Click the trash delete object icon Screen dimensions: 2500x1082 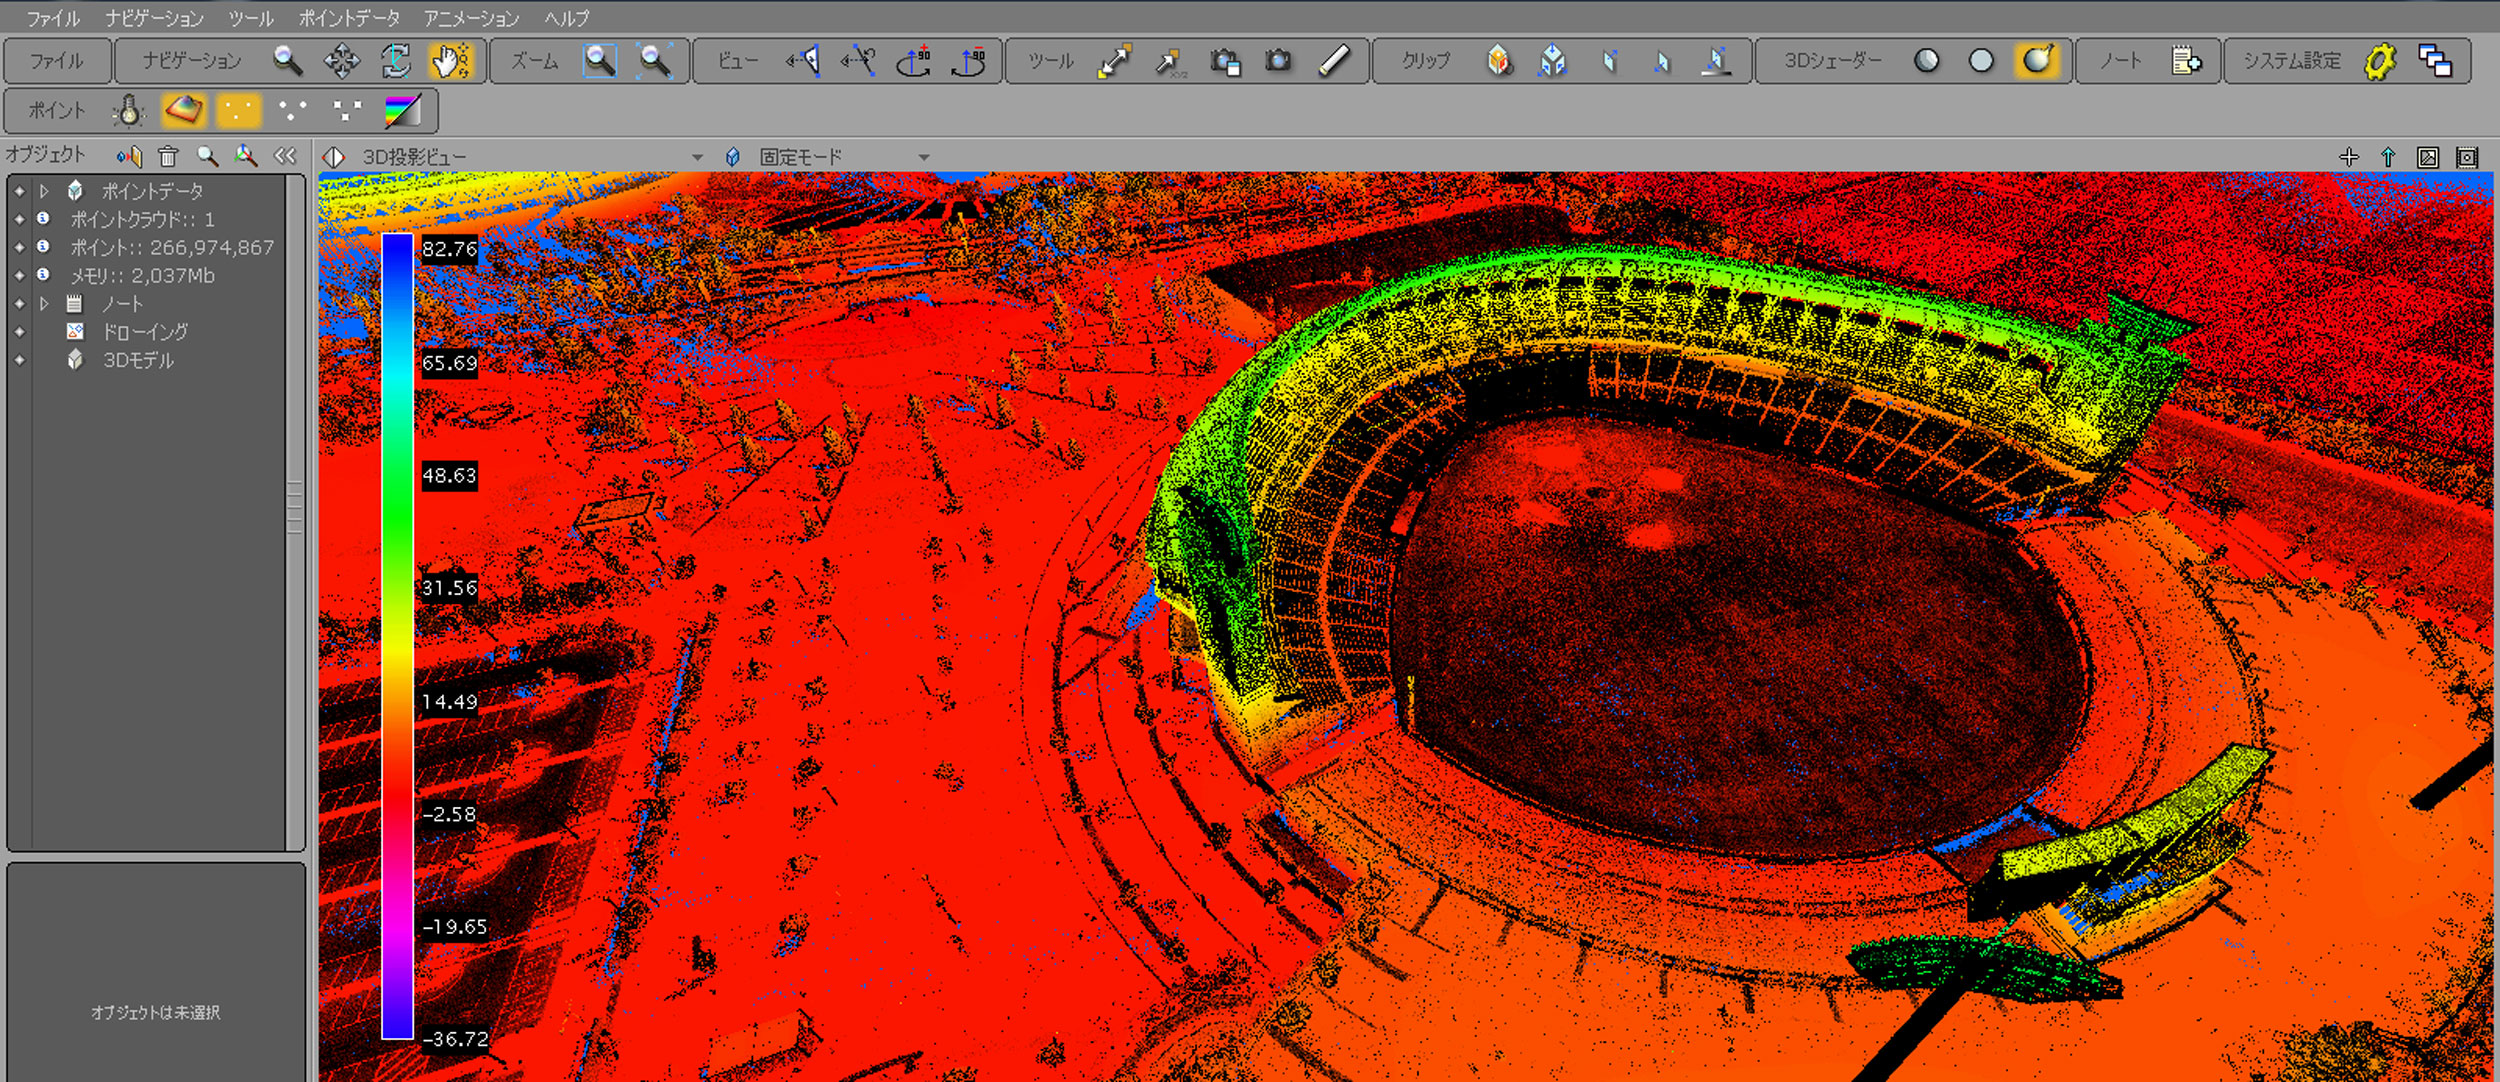[168, 156]
